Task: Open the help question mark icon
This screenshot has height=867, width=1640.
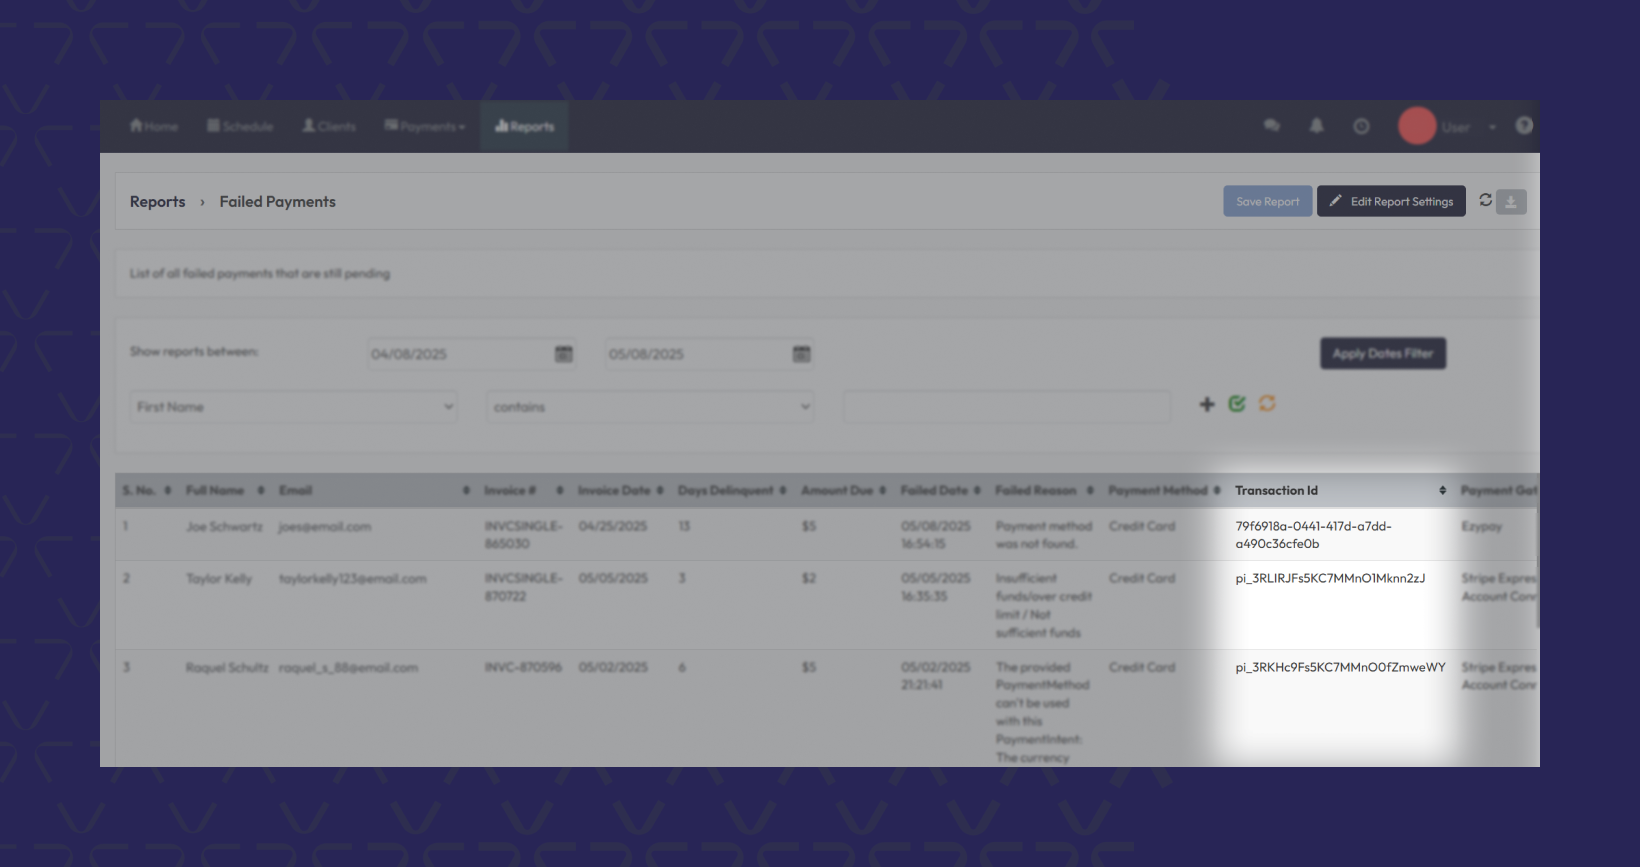Action: pos(1524,126)
